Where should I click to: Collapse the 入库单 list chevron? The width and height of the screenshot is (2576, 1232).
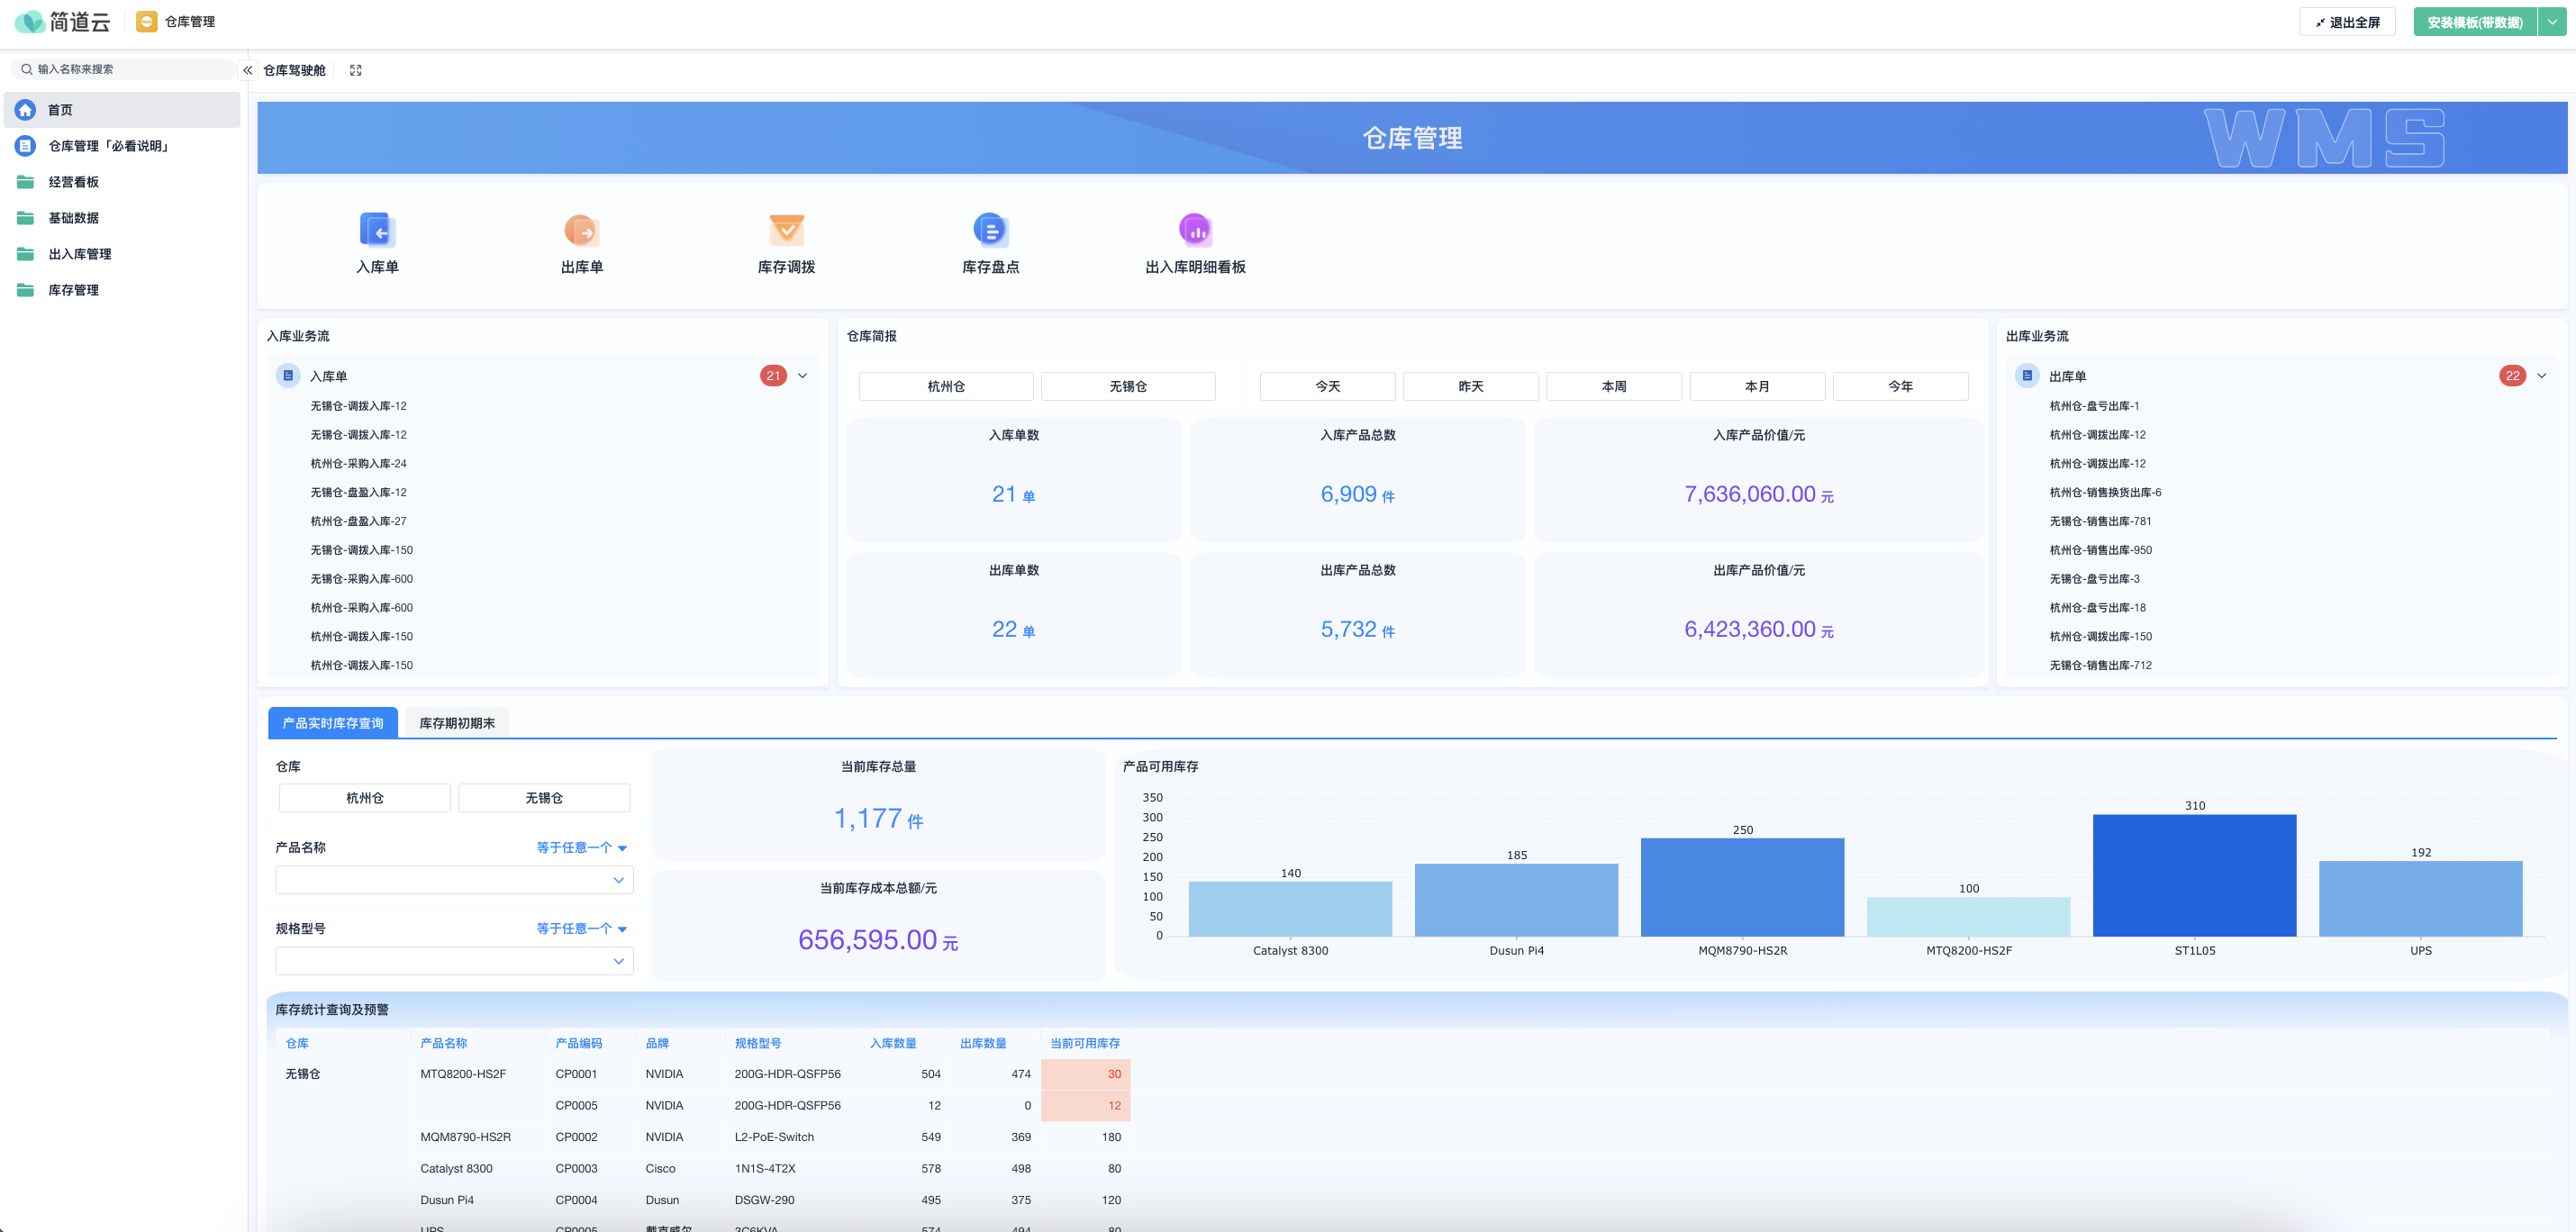pyautogui.click(x=802, y=376)
